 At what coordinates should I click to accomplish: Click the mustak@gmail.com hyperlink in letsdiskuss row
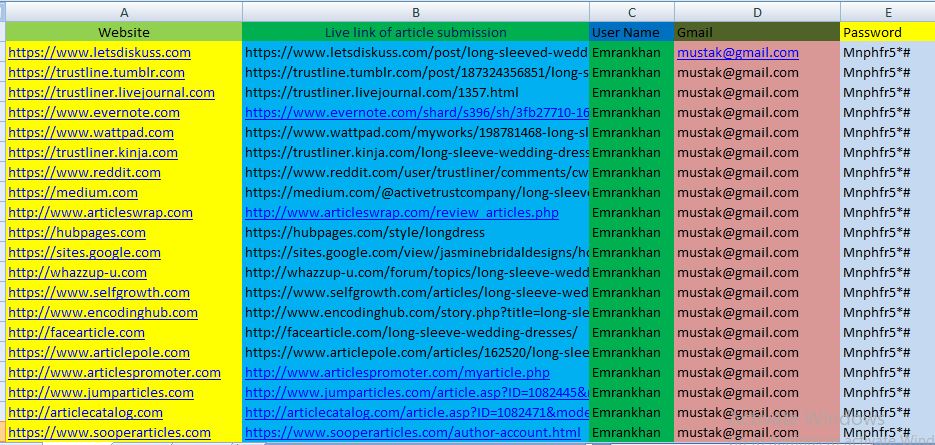(738, 52)
